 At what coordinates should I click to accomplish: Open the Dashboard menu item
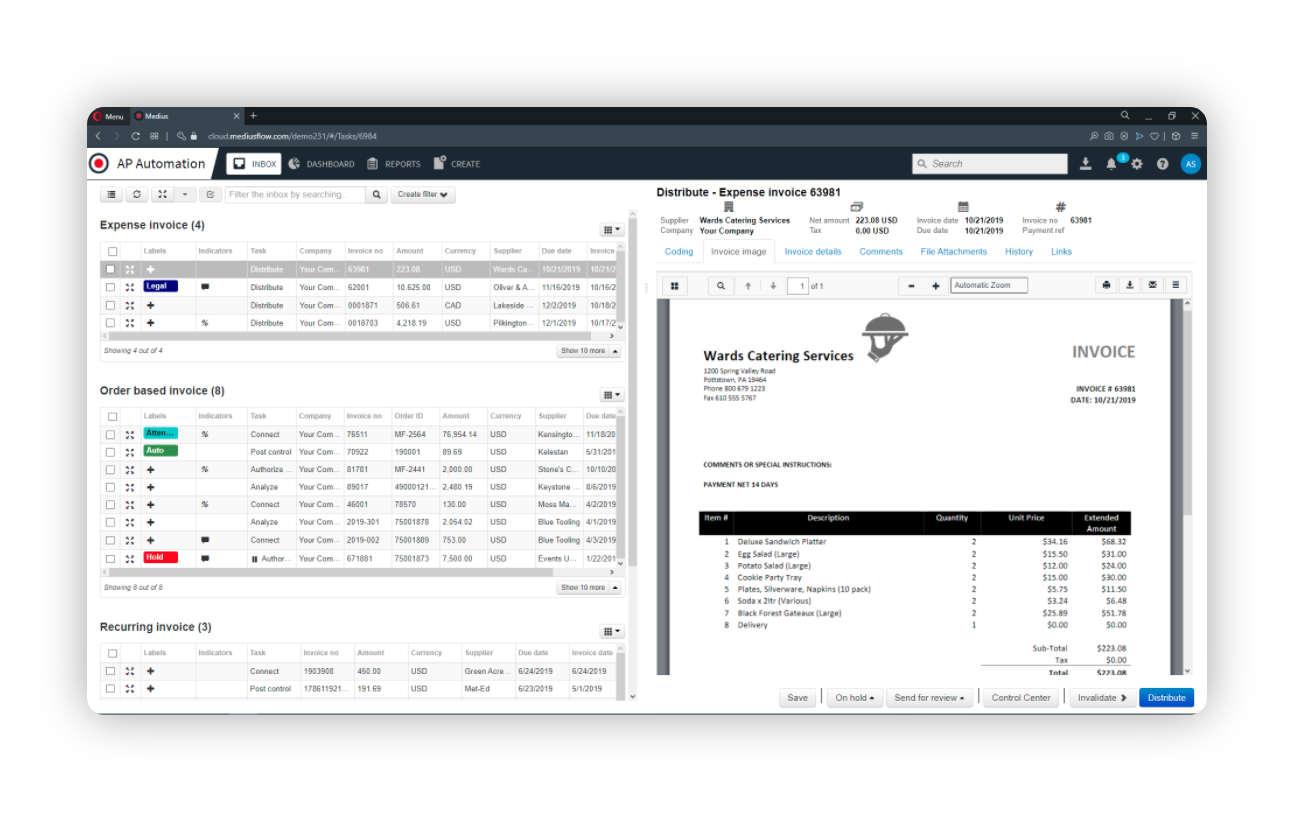click(x=321, y=164)
